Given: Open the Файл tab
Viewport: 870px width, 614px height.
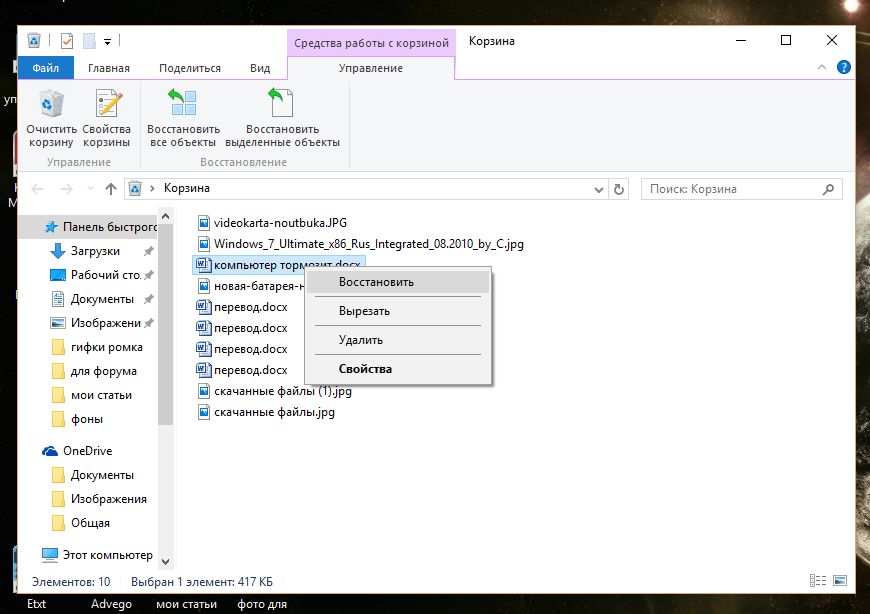Looking at the screenshot, I should coord(45,68).
